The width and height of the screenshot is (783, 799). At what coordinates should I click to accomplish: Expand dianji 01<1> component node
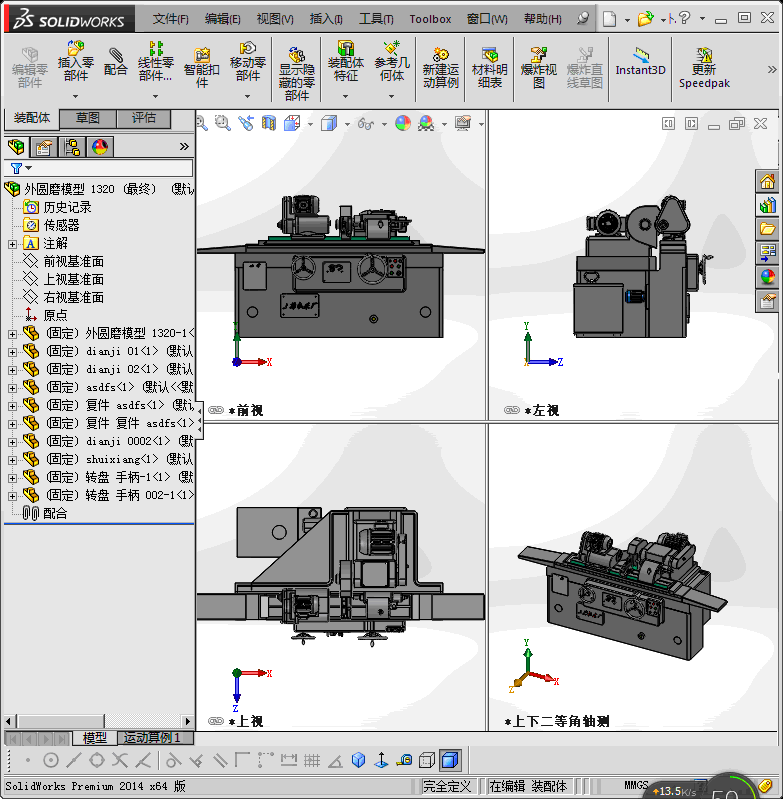(x=12, y=352)
